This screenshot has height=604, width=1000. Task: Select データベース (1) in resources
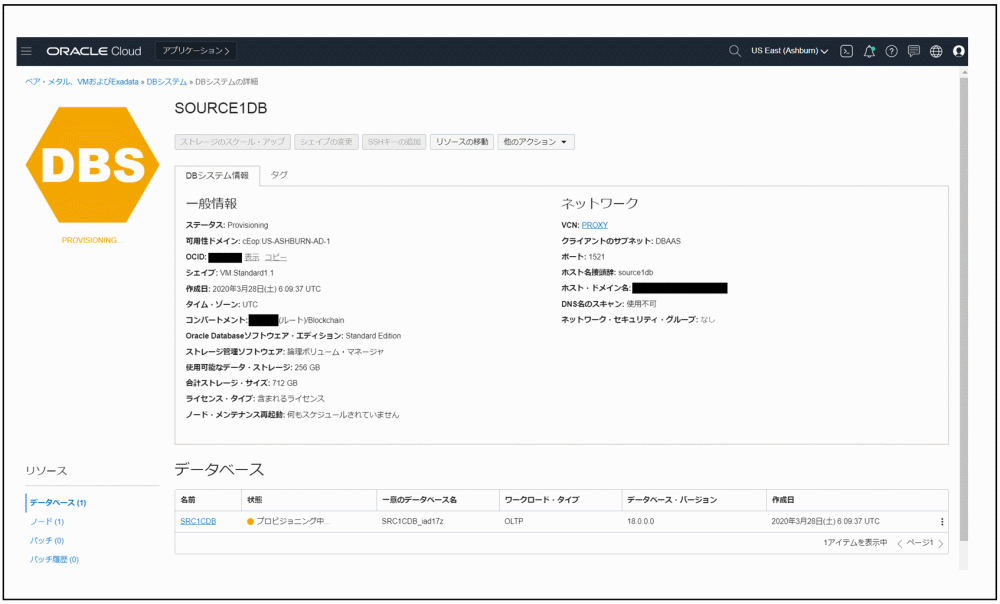(58, 503)
